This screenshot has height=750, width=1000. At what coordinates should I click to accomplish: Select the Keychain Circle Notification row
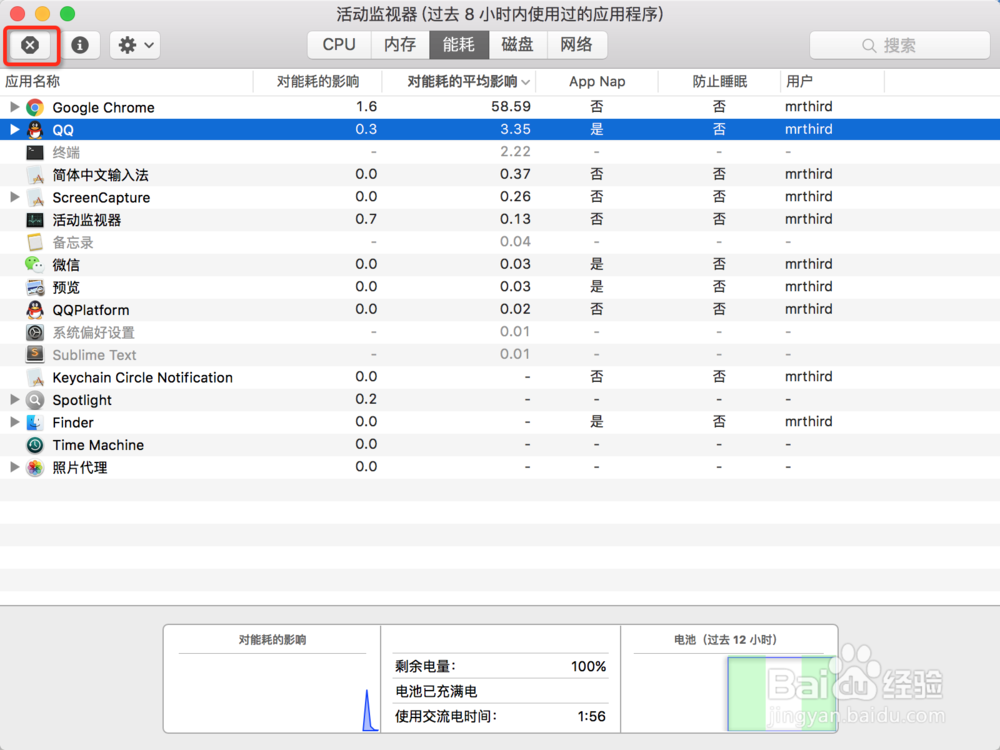pos(142,377)
